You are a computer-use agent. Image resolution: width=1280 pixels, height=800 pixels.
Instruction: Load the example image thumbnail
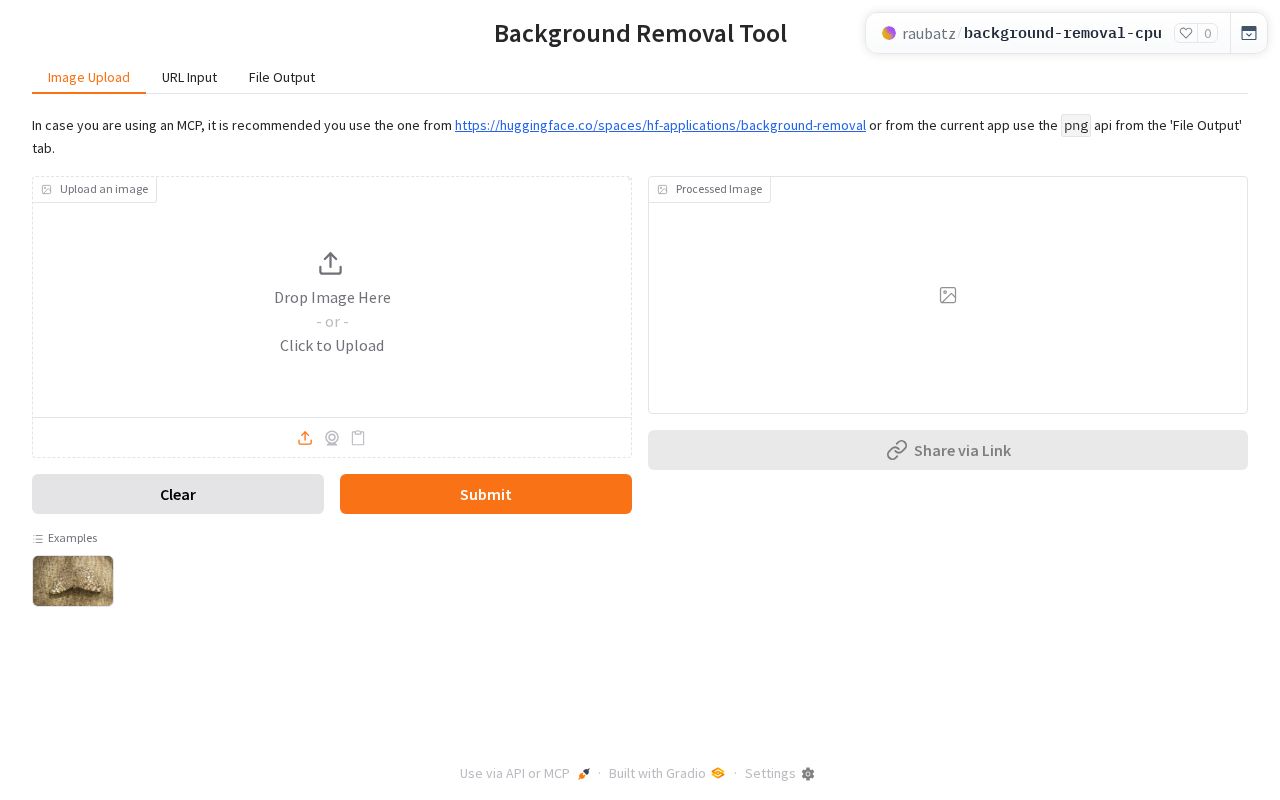73,581
